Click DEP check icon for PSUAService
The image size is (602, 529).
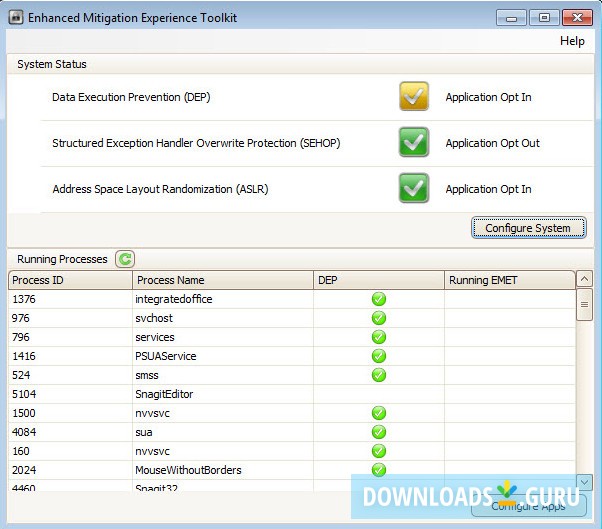[x=379, y=356]
